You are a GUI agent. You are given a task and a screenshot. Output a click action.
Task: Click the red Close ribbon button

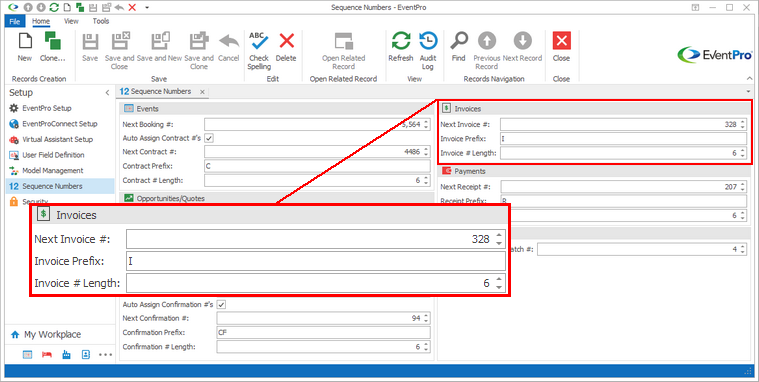coord(562,46)
